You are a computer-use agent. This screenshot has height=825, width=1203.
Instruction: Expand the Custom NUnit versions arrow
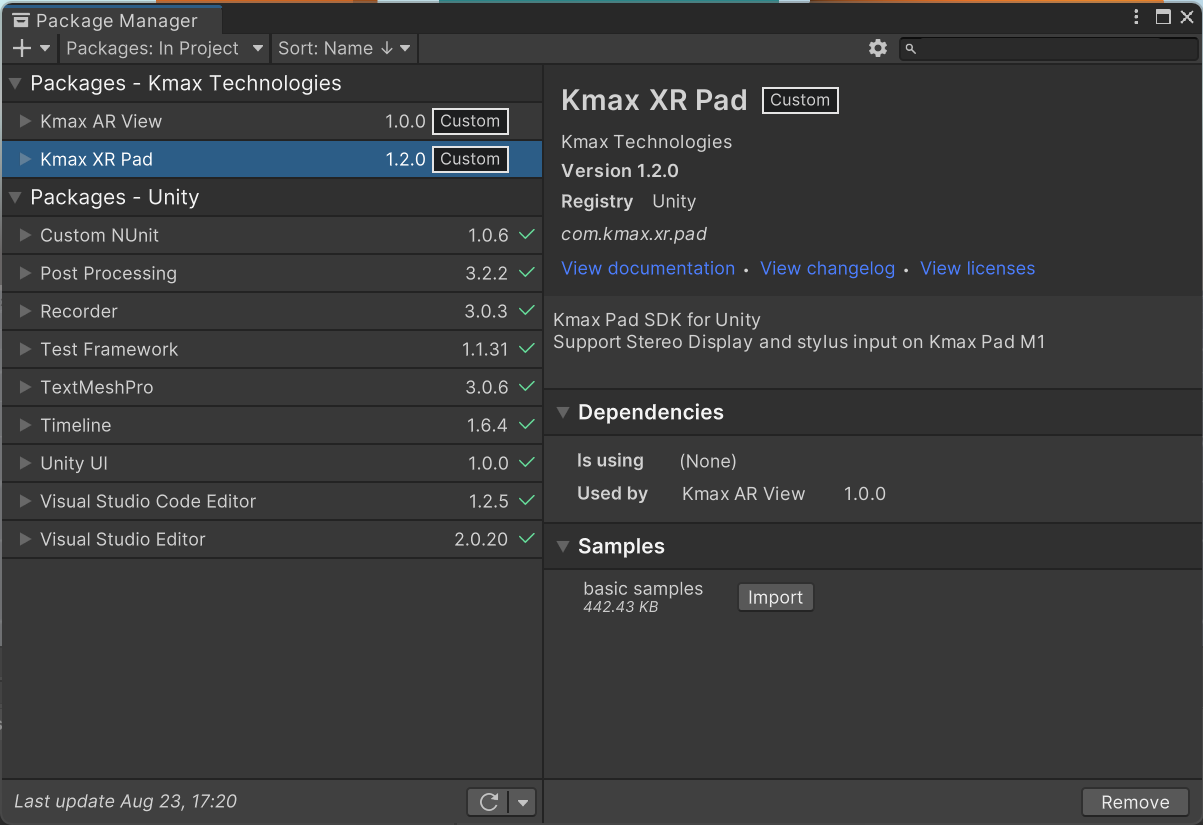point(26,235)
